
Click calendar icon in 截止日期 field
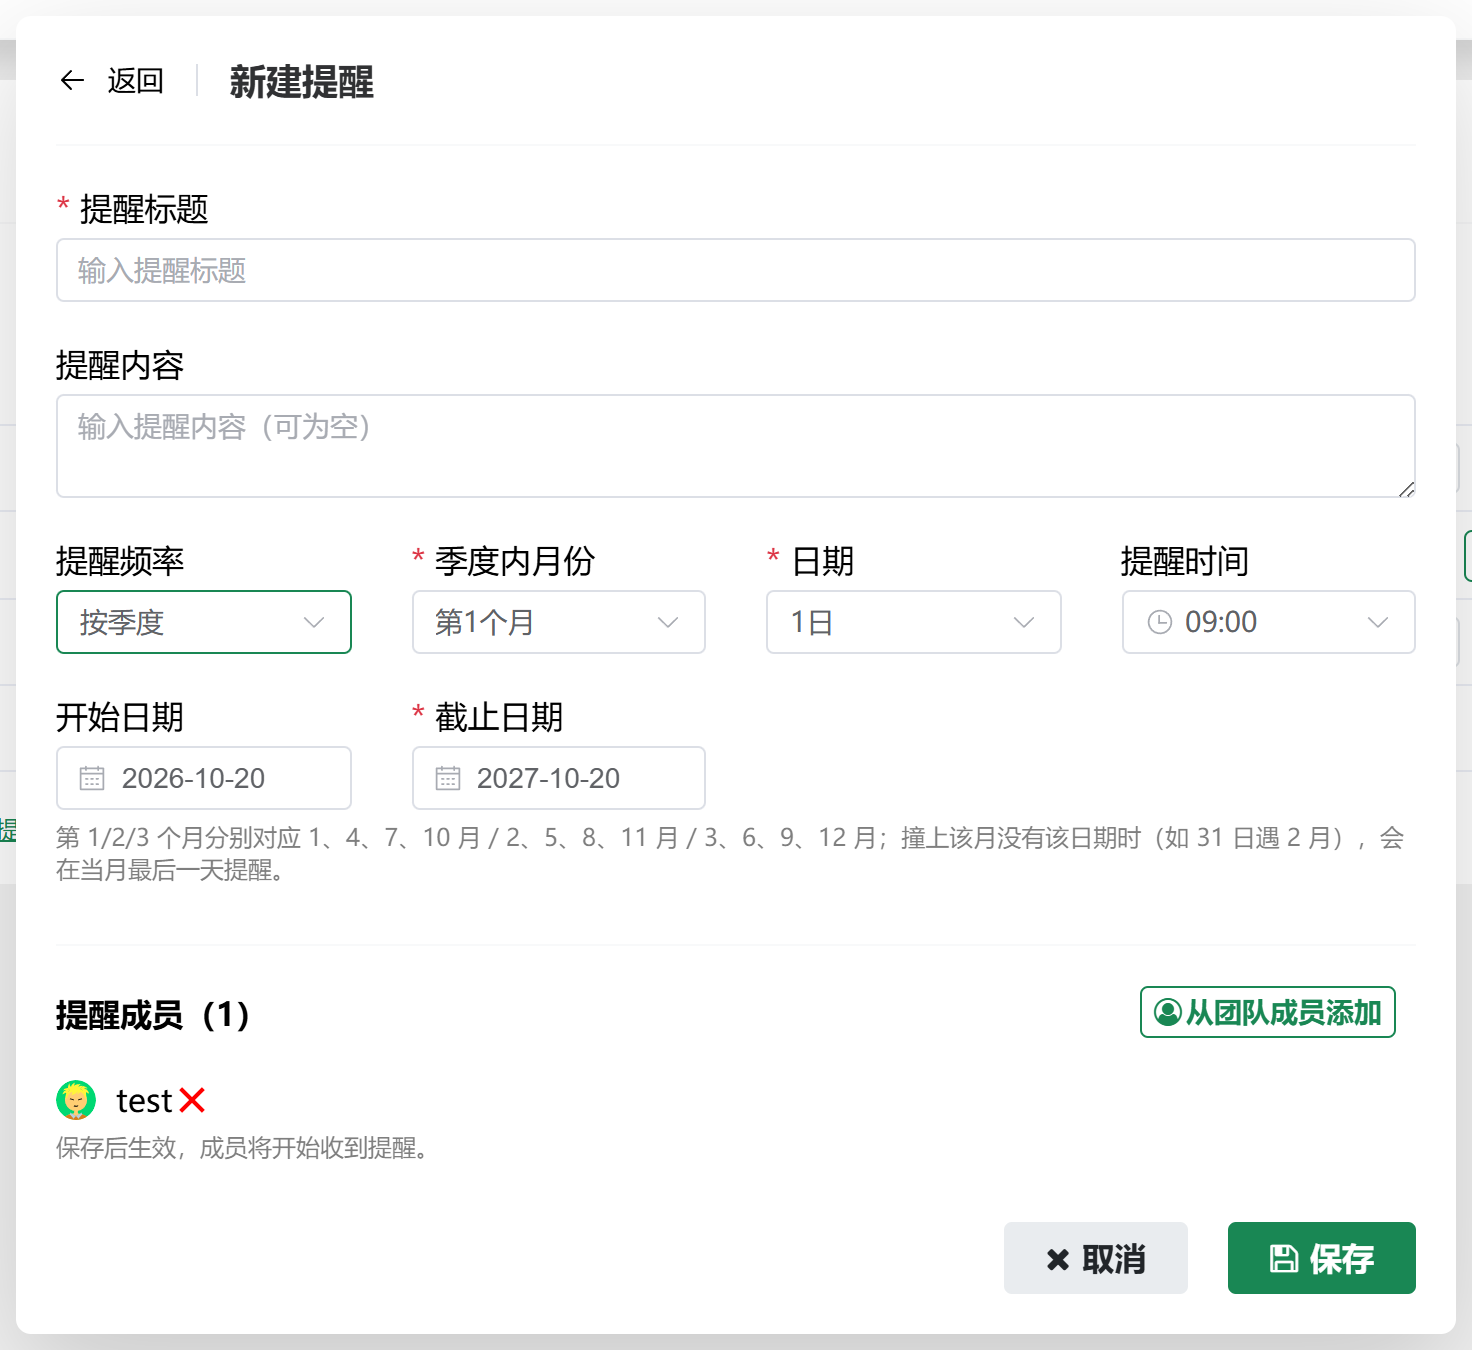click(x=448, y=778)
